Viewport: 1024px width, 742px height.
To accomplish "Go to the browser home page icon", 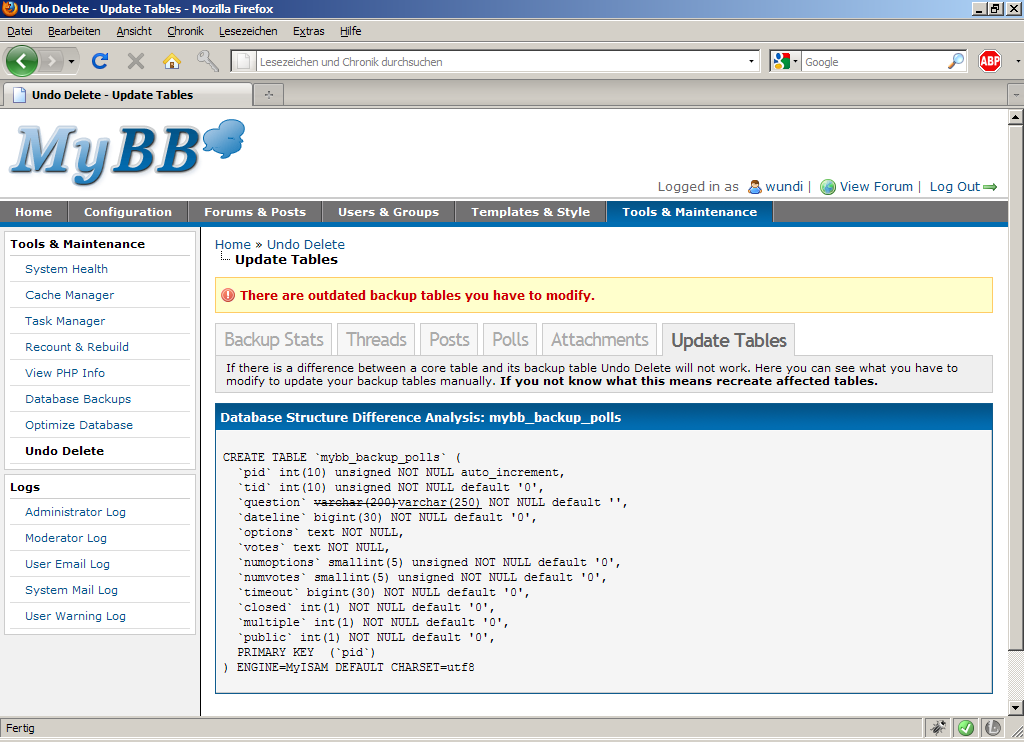I will coord(172,61).
